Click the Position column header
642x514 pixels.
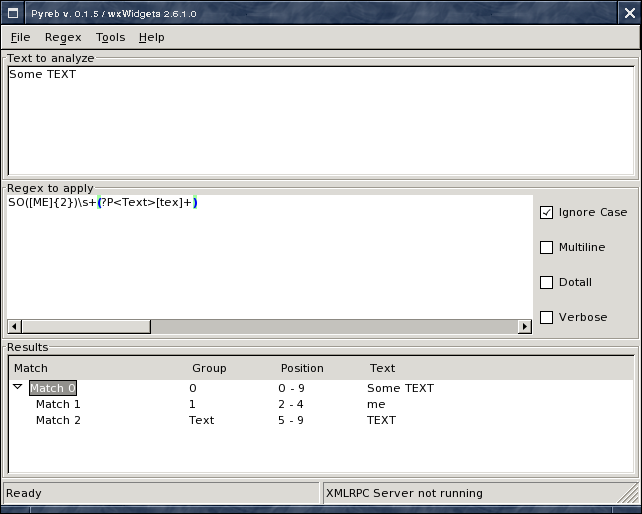click(x=302, y=368)
